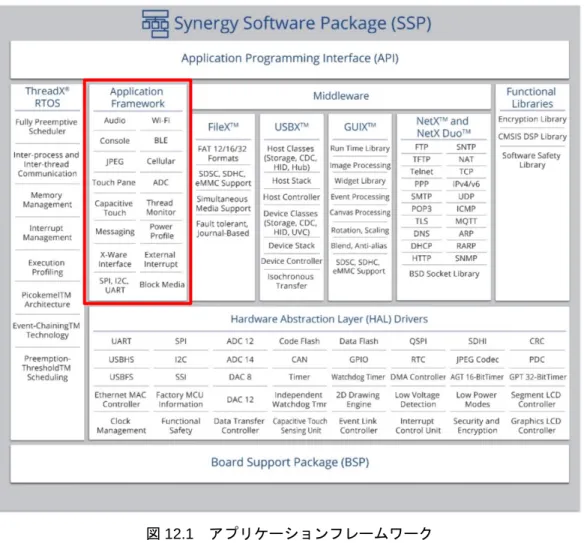Select Fault tolerant, Journal-Based entry
This screenshot has height=543, width=584.
click(223, 228)
